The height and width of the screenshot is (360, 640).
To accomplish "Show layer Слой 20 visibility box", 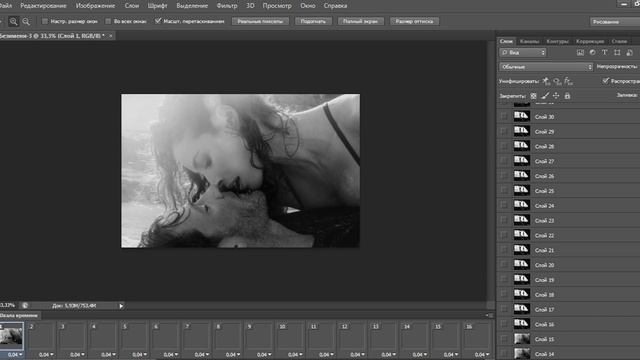I will pos(504,265).
